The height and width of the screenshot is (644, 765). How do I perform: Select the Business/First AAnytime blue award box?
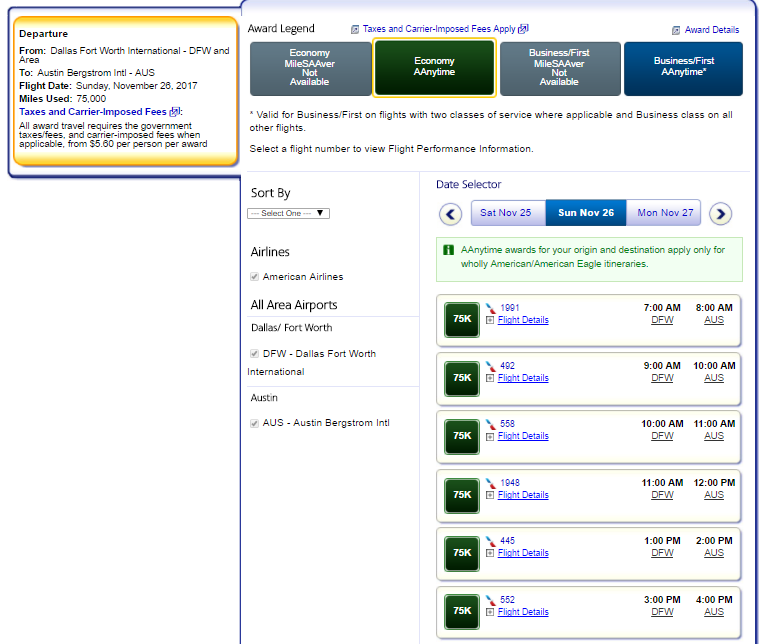coord(682,68)
